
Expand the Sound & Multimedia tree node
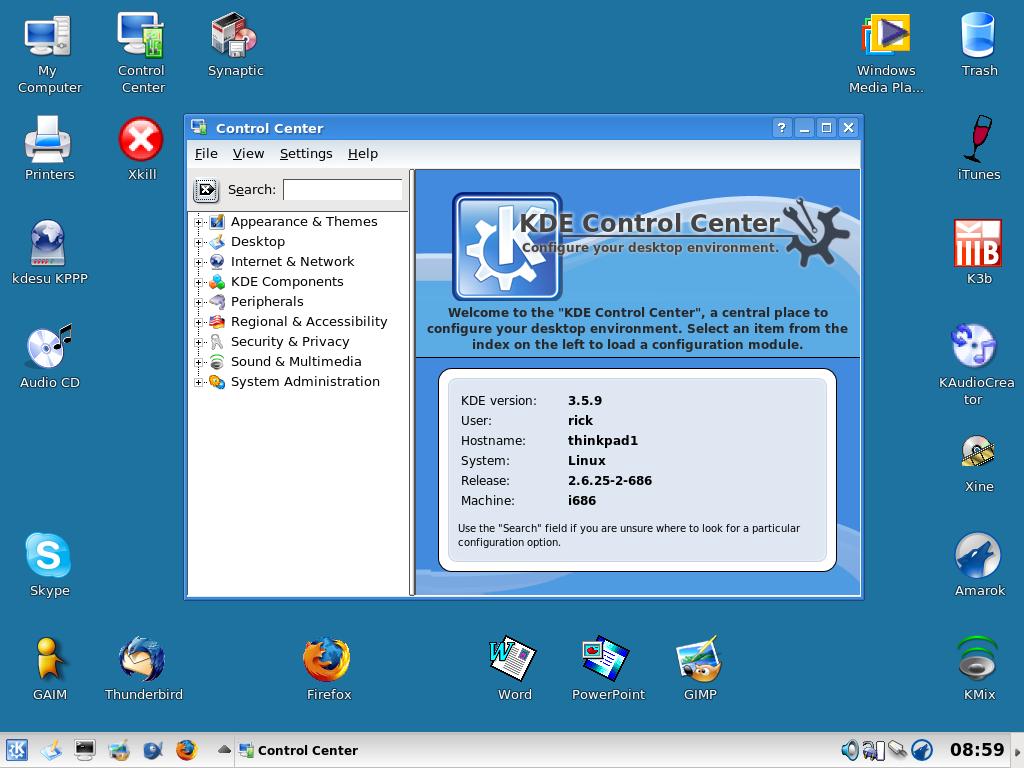coord(199,362)
